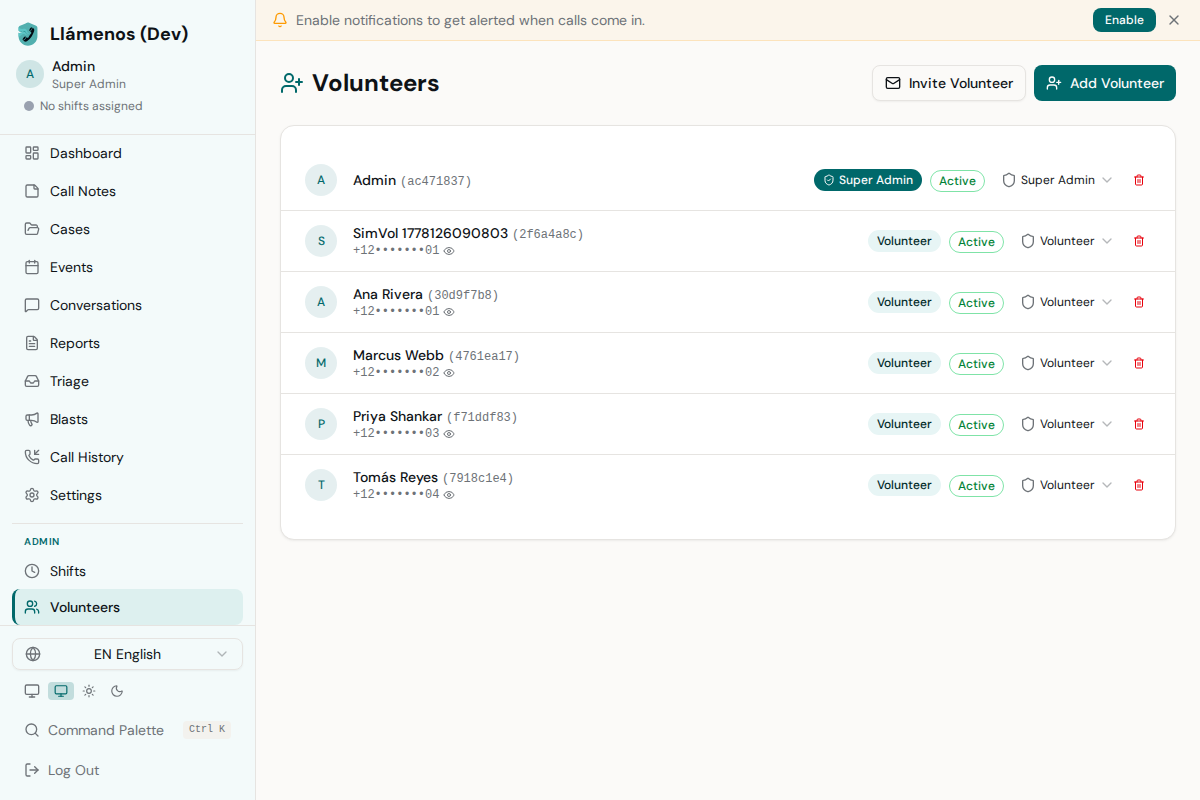
Task: Click the Events calendar icon
Action: tap(32, 267)
